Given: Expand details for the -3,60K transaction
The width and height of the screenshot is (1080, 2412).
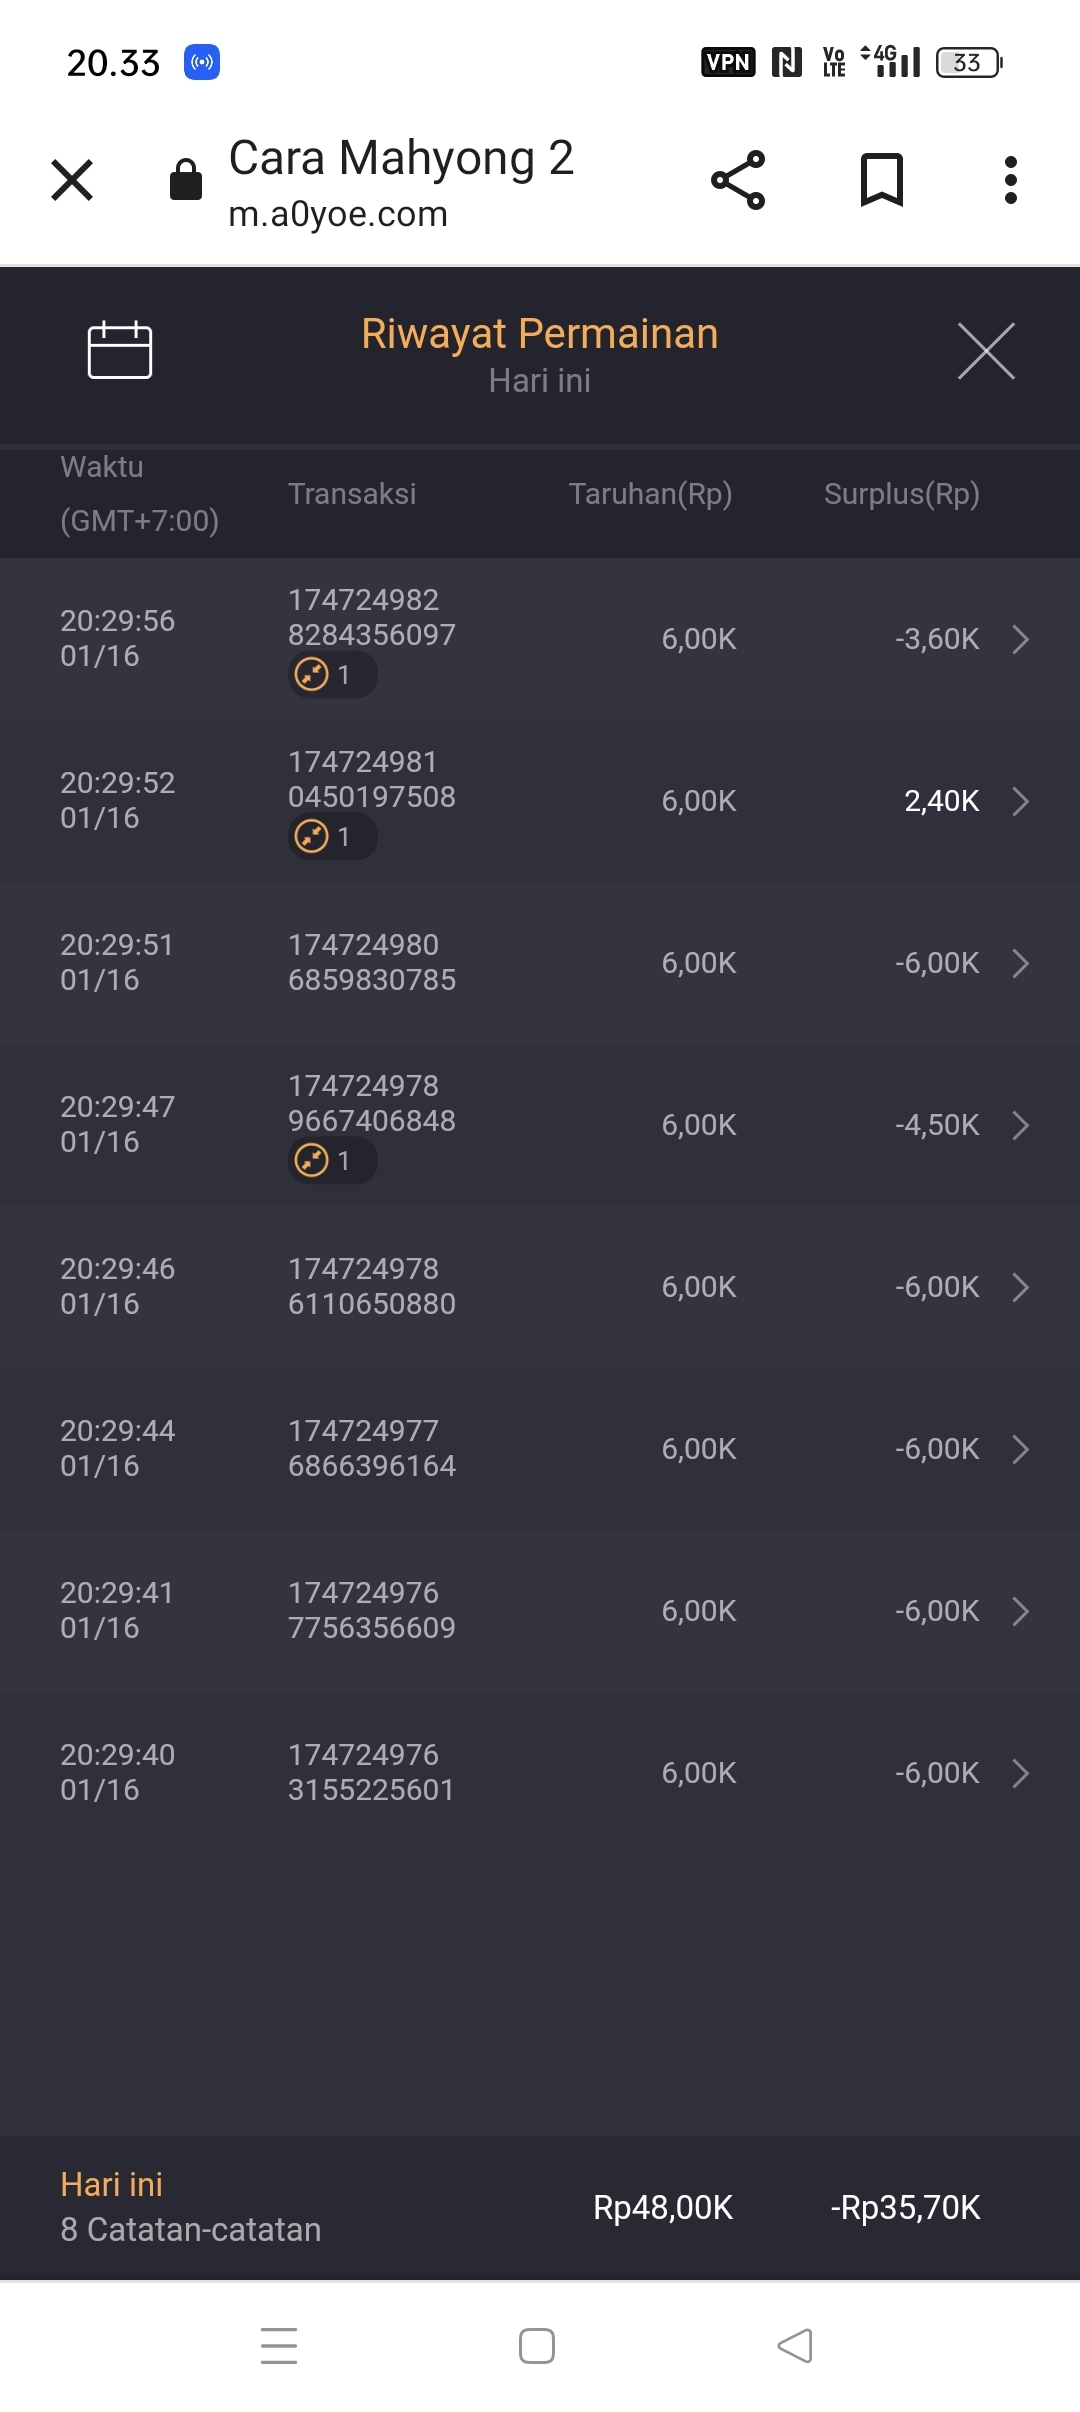Looking at the screenshot, I should (1020, 639).
